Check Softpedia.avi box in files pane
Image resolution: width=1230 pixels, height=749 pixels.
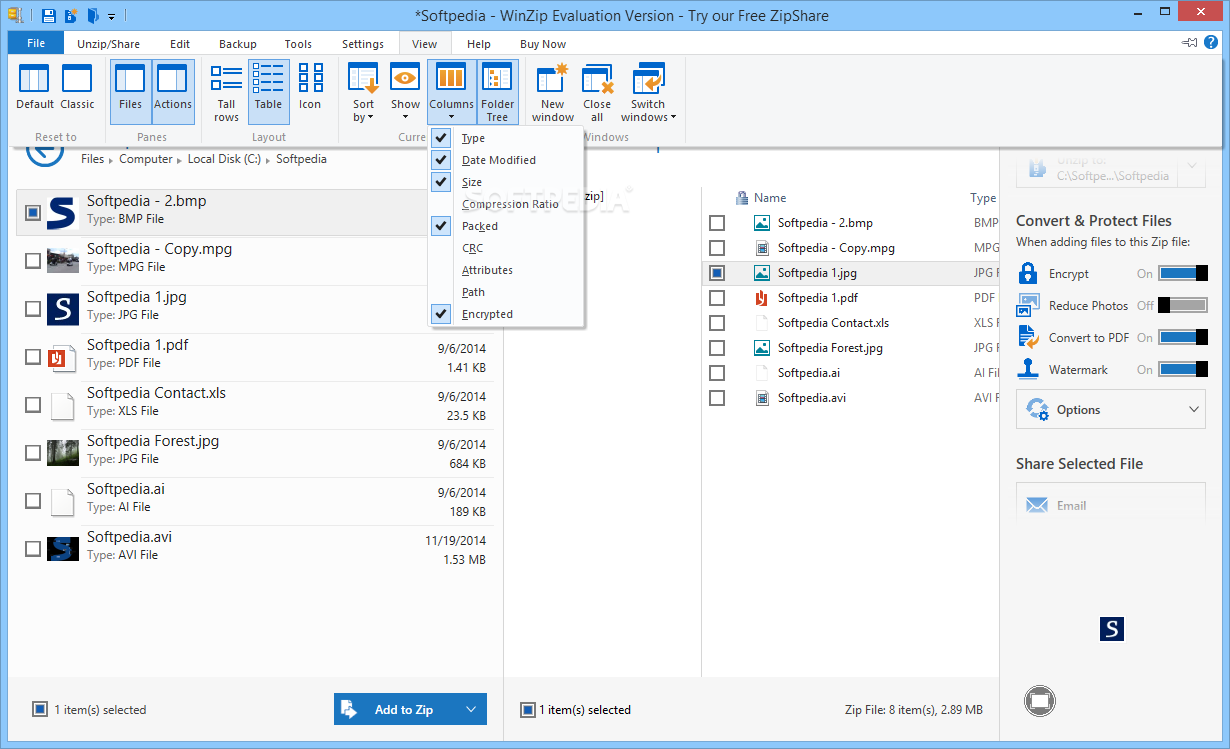33,548
